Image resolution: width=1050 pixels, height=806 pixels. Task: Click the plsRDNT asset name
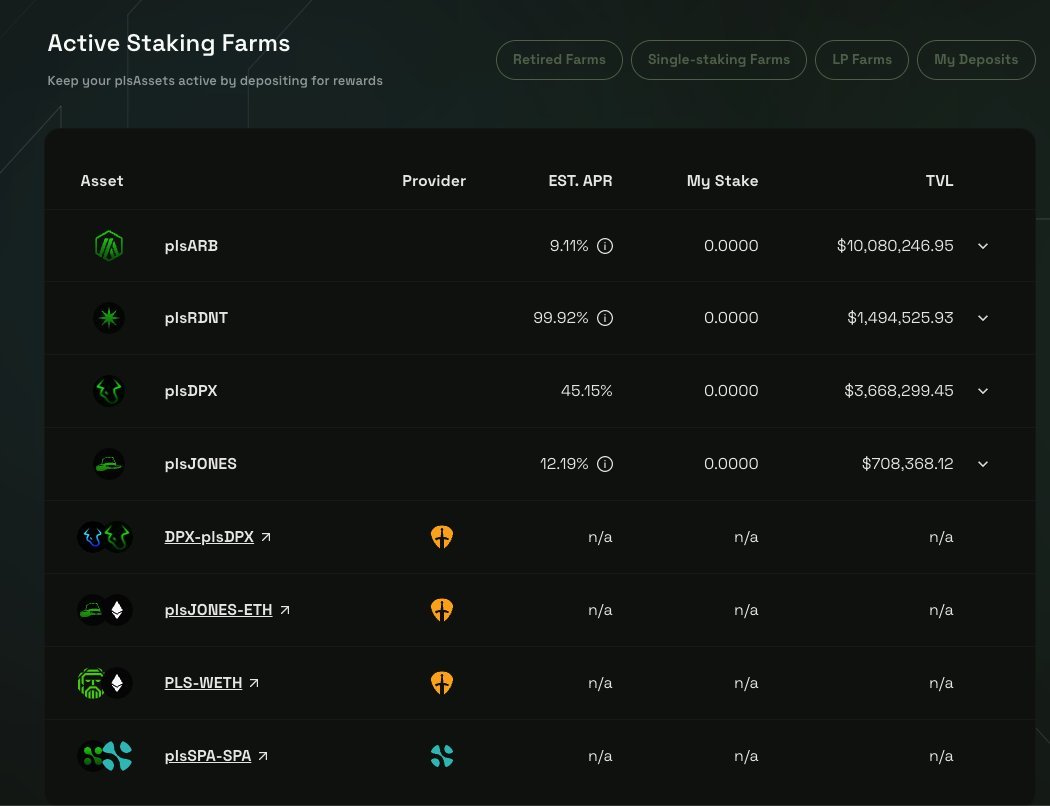point(196,317)
